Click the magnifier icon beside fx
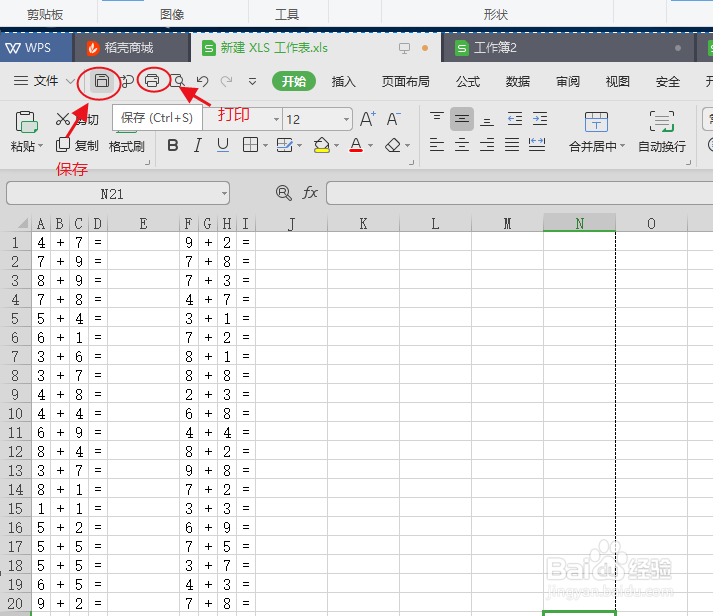713x616 pixels. [x=284, y=193]
